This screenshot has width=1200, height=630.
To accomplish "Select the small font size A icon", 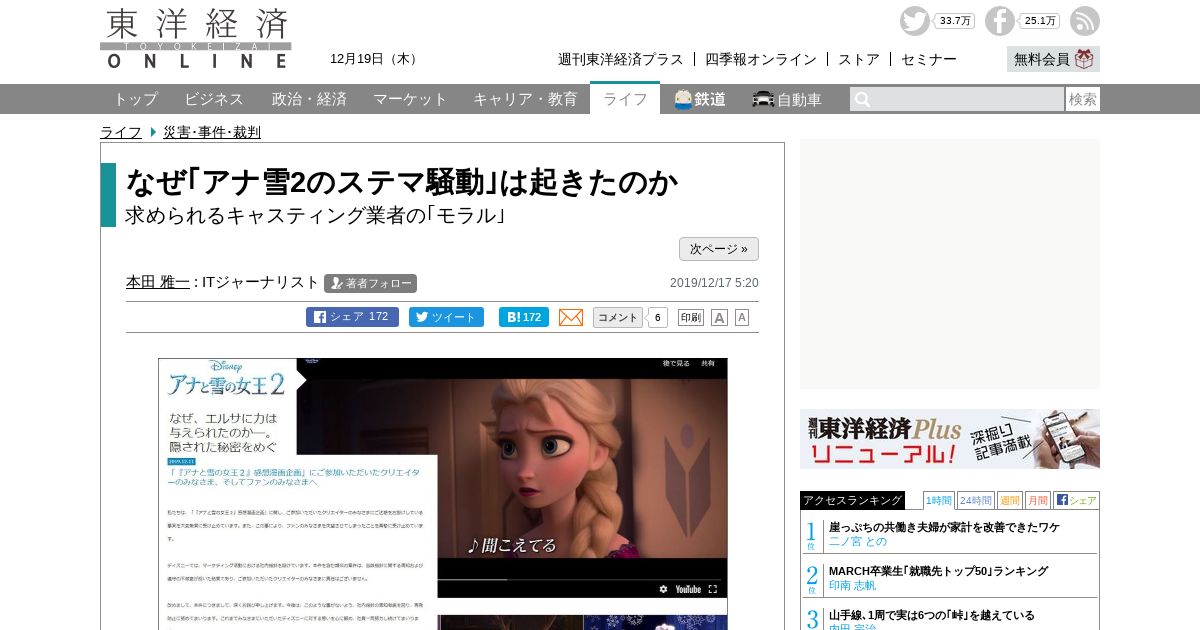I will [x=742, y=317].
